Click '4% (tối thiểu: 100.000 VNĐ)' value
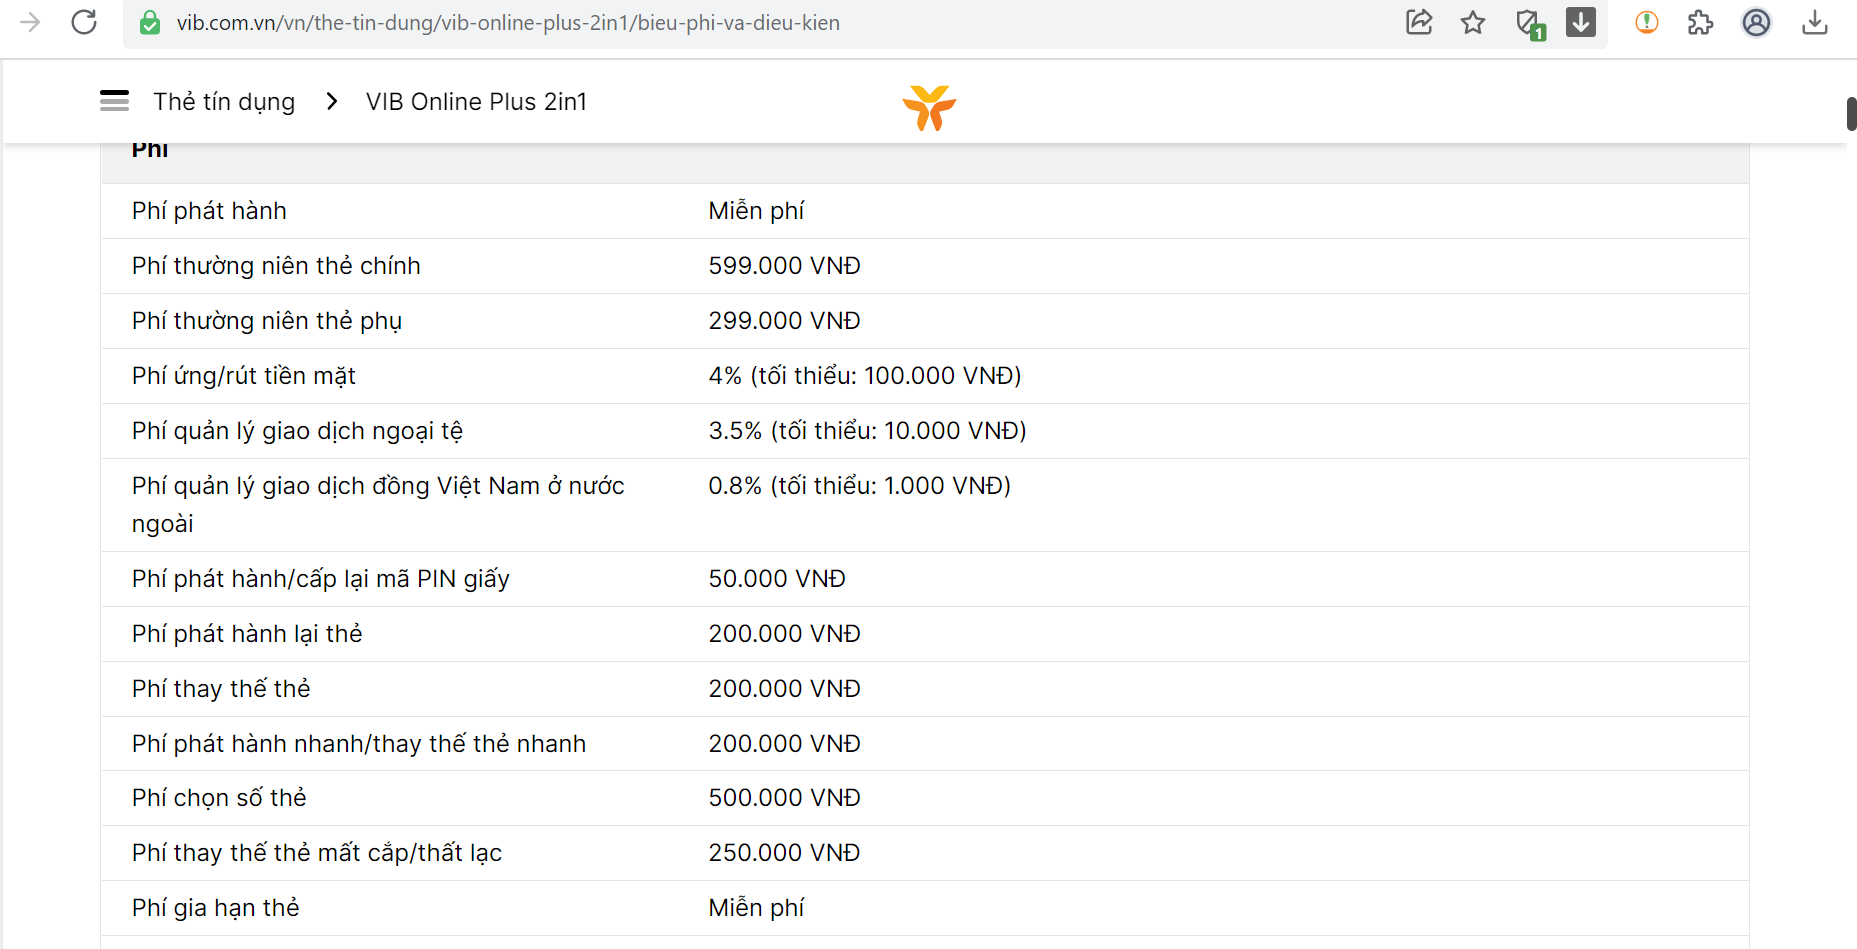The height and width of the screenshot is (949, 1857). (865, 376)
